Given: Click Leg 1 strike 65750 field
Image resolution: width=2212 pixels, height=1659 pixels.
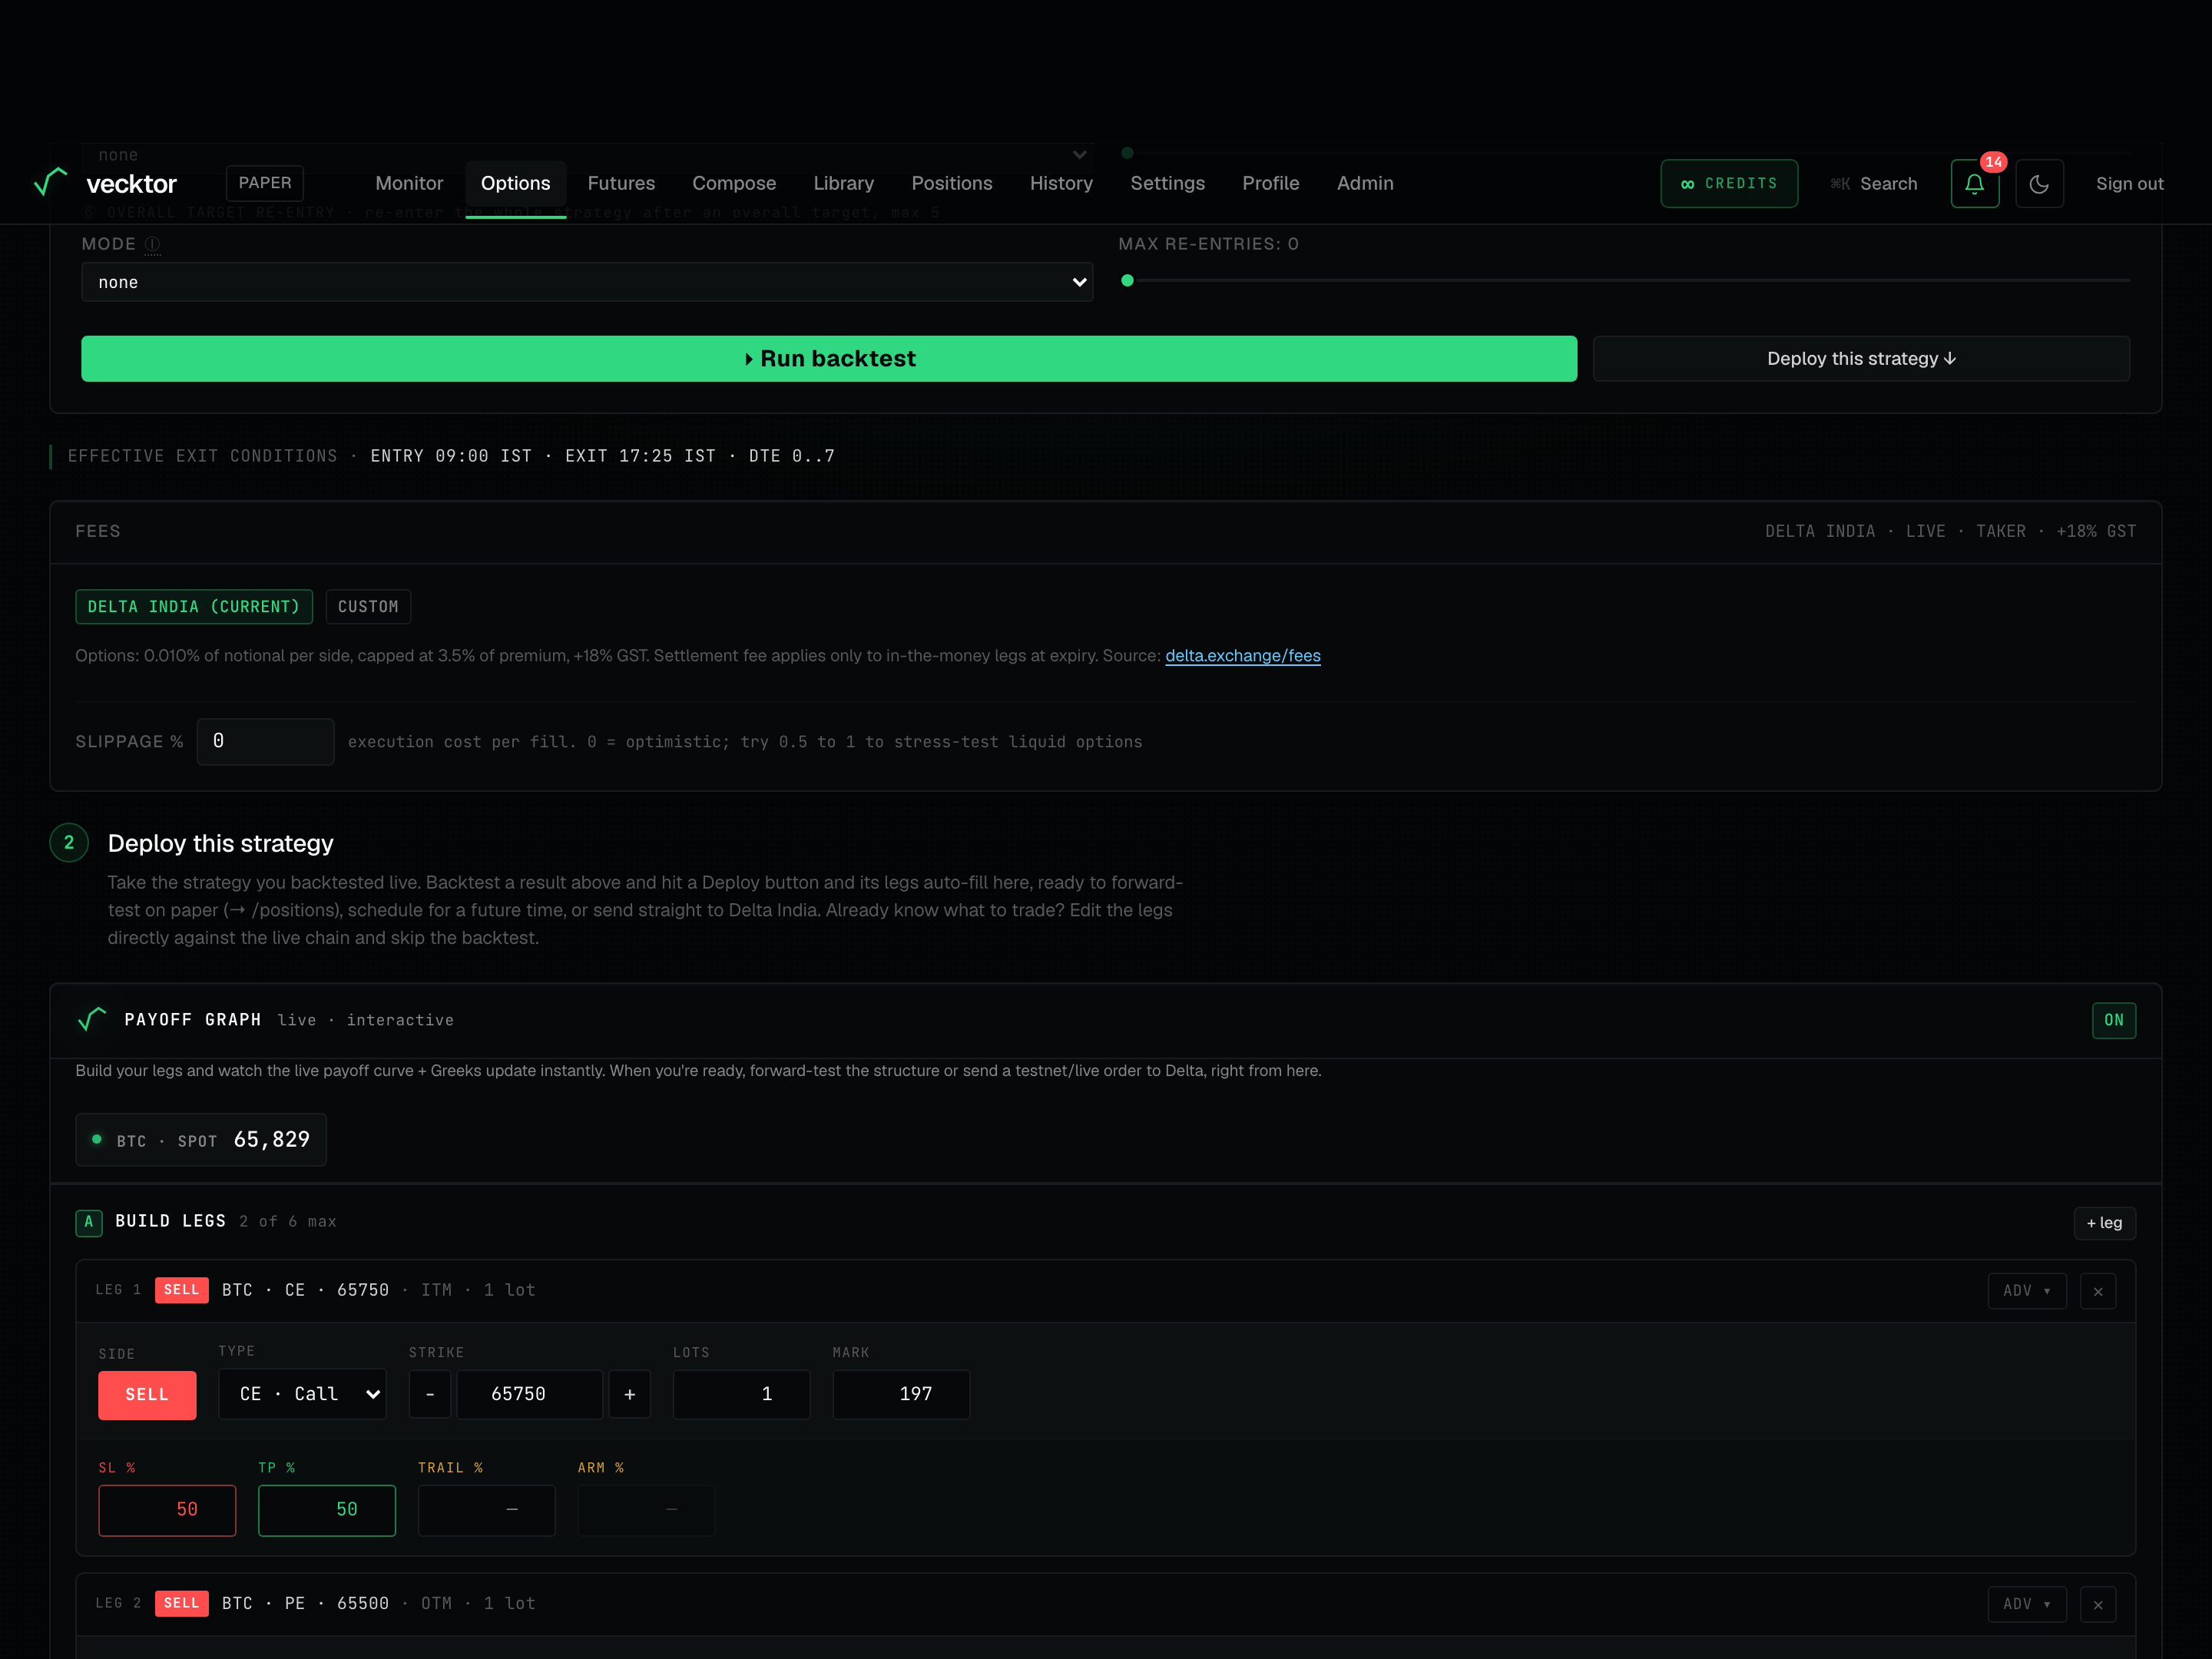Looking at the screenshot, I should coord(530,1394).
